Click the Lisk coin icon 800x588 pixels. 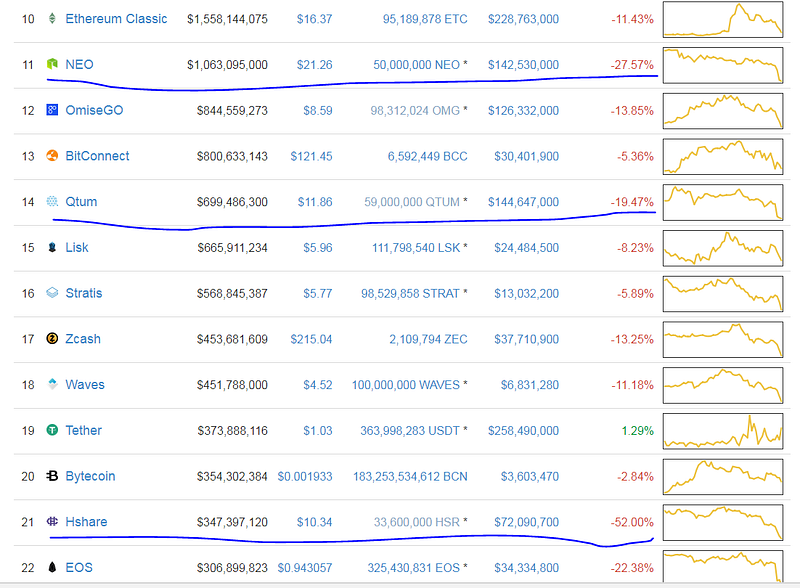pyautogui.click(x=52, y=248)
